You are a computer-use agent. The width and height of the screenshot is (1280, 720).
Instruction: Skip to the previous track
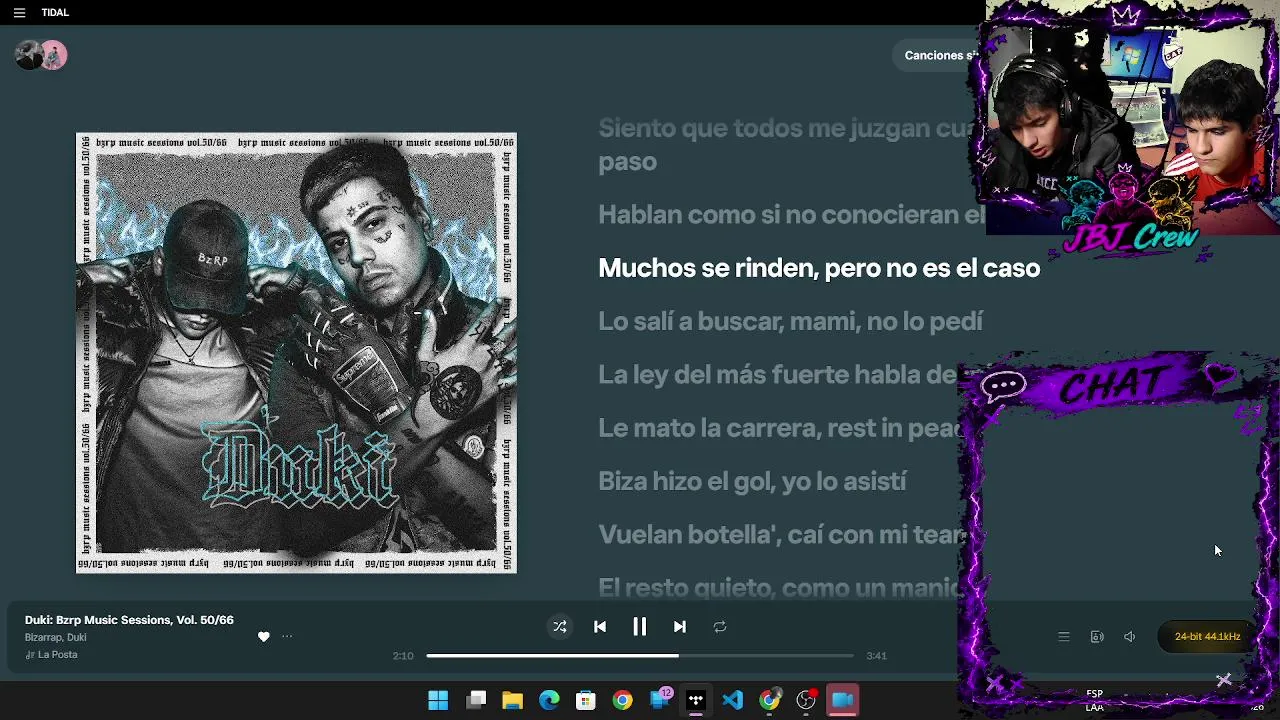tap(600, 627)
